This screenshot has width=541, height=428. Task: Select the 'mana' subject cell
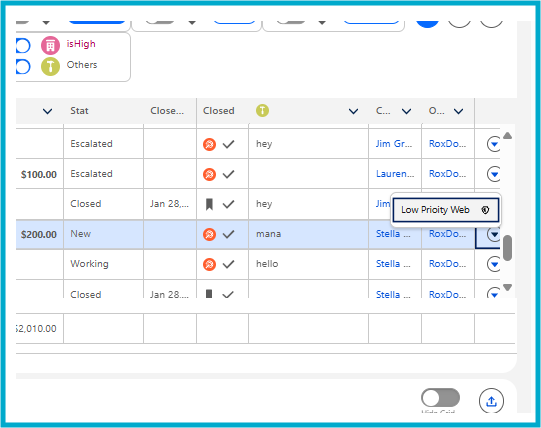point(308,234)
